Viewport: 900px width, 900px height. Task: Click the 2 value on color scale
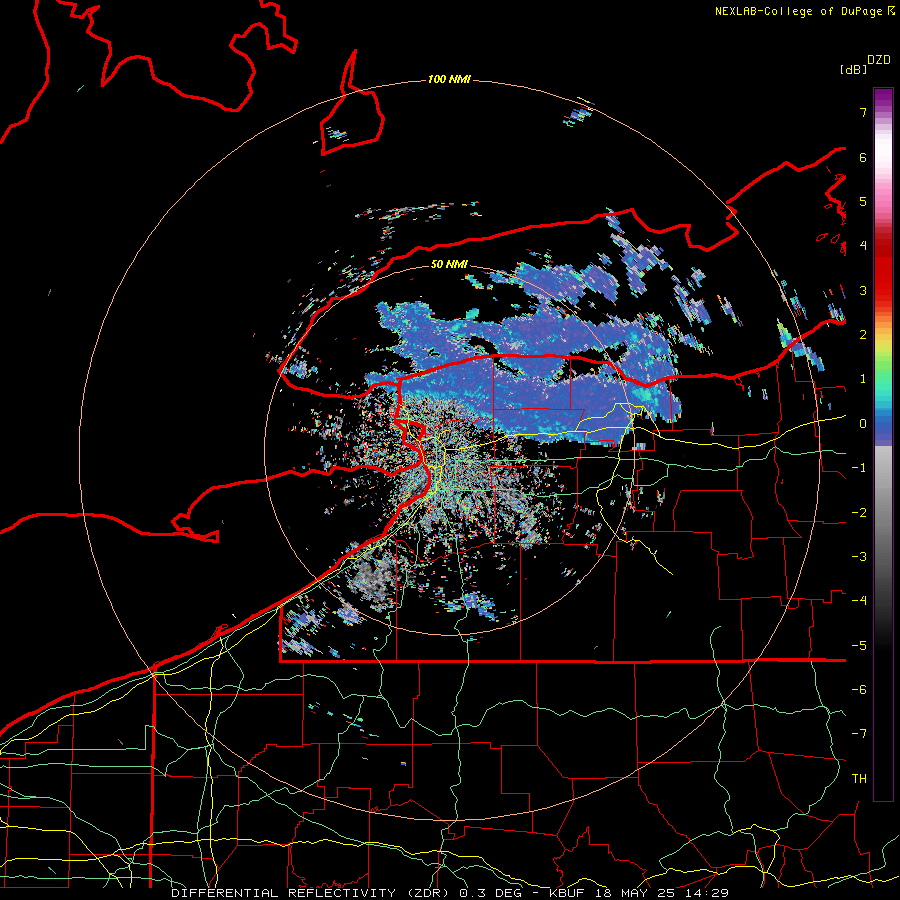[x=863, y=335]
